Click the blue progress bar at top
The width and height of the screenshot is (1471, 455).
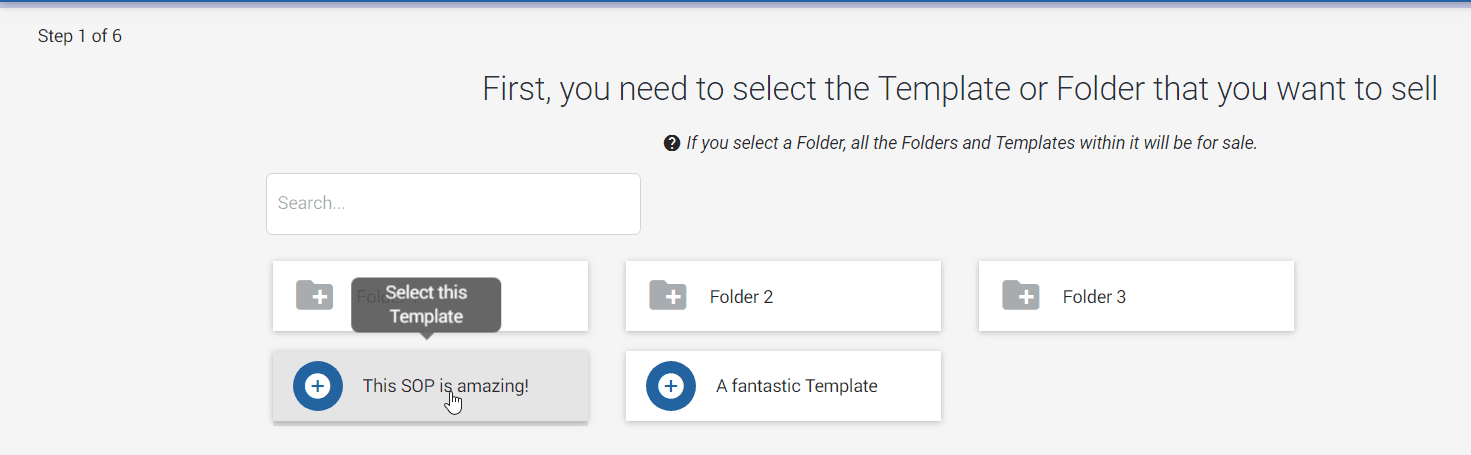coord(735,3)
